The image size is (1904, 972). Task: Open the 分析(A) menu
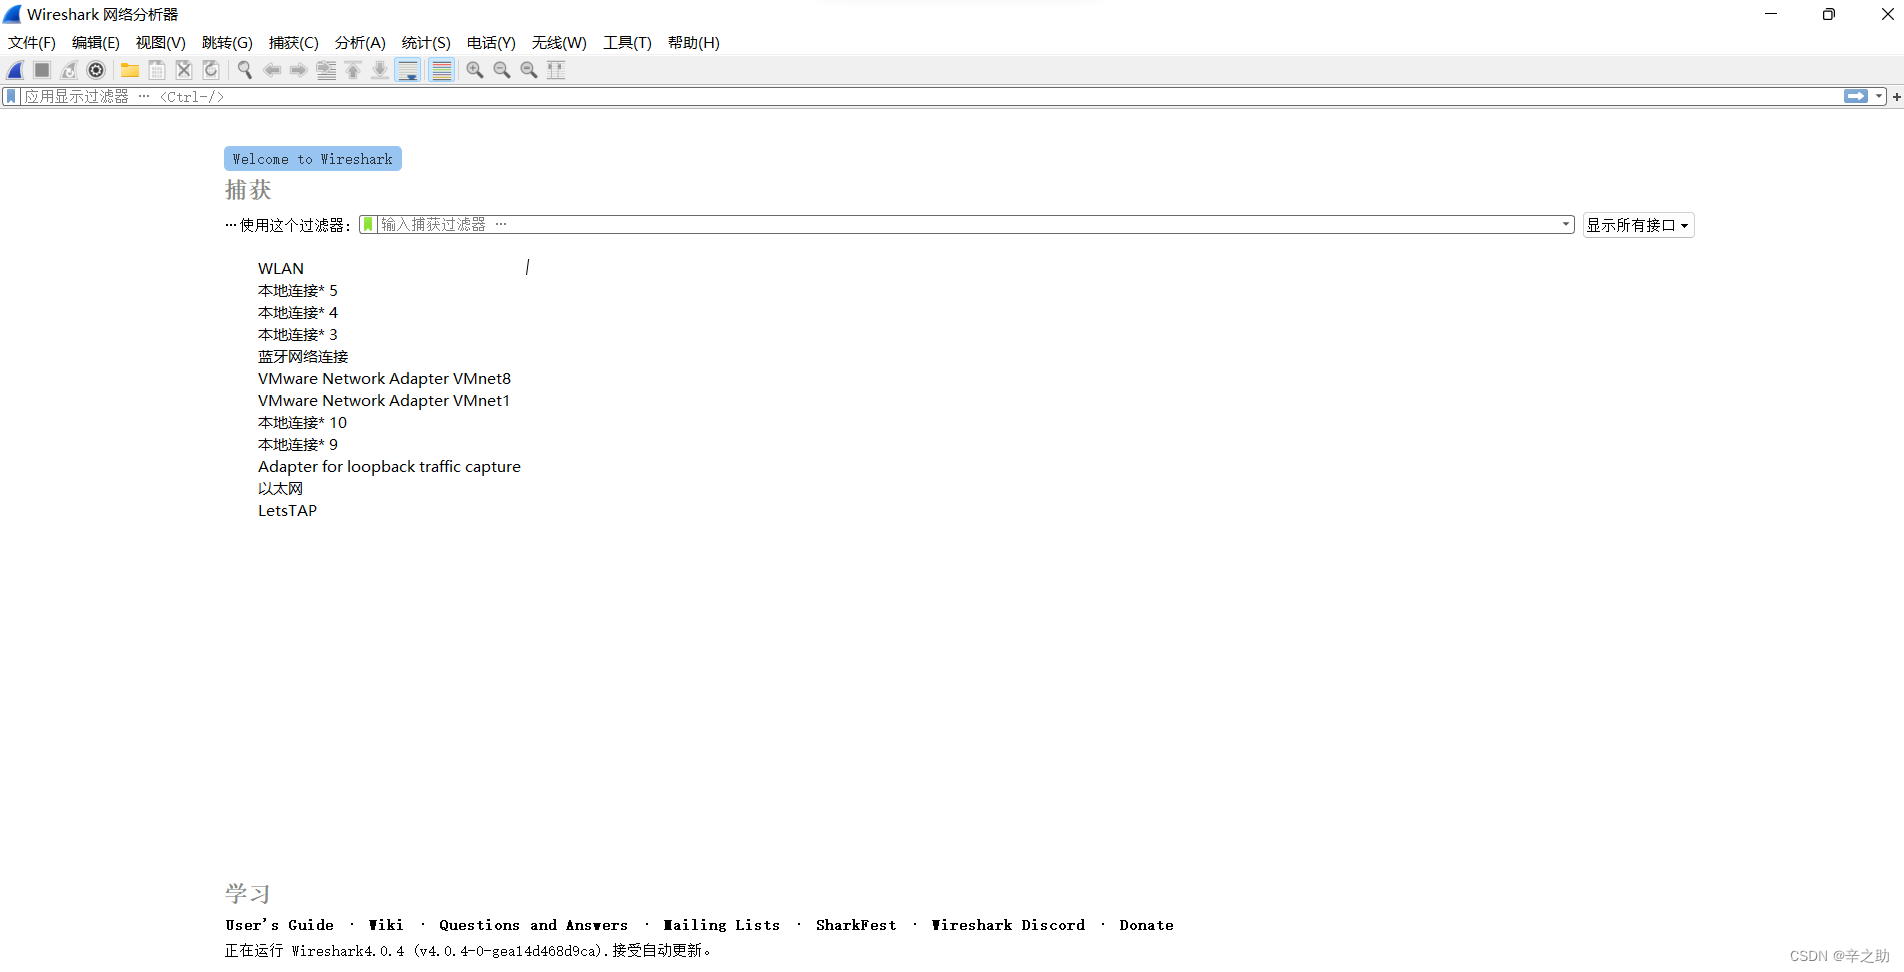pyautogui.click(x=360, y=43)
